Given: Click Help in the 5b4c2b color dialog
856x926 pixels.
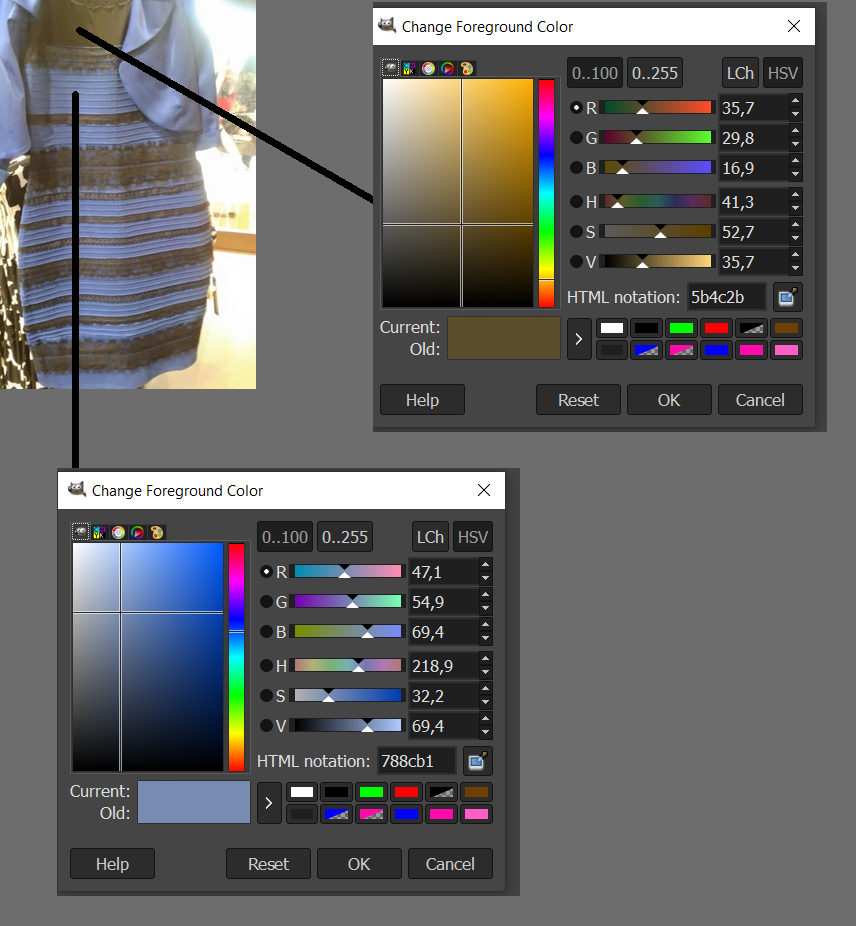Looking at the screenshot, I should click(x=422, y=400).
